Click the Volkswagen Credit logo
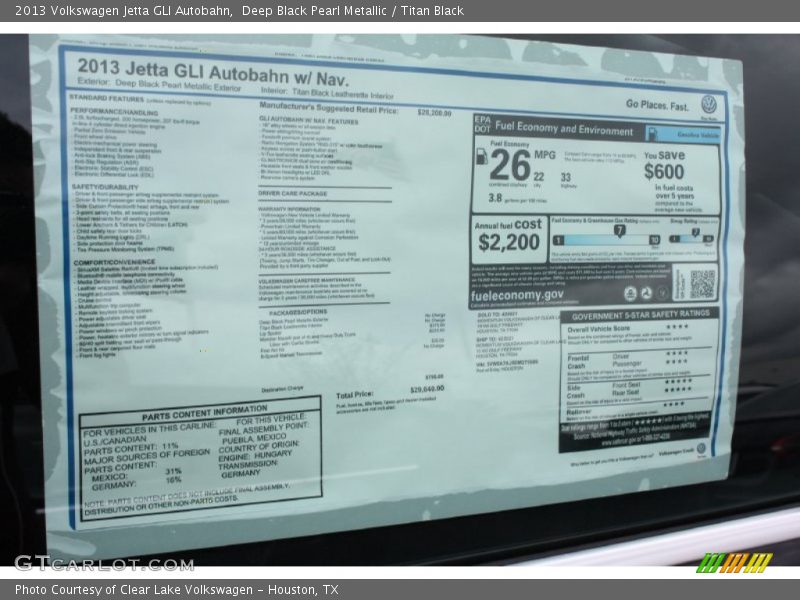The height and width of the screenshot is (600, 800). tap(702, 449)
